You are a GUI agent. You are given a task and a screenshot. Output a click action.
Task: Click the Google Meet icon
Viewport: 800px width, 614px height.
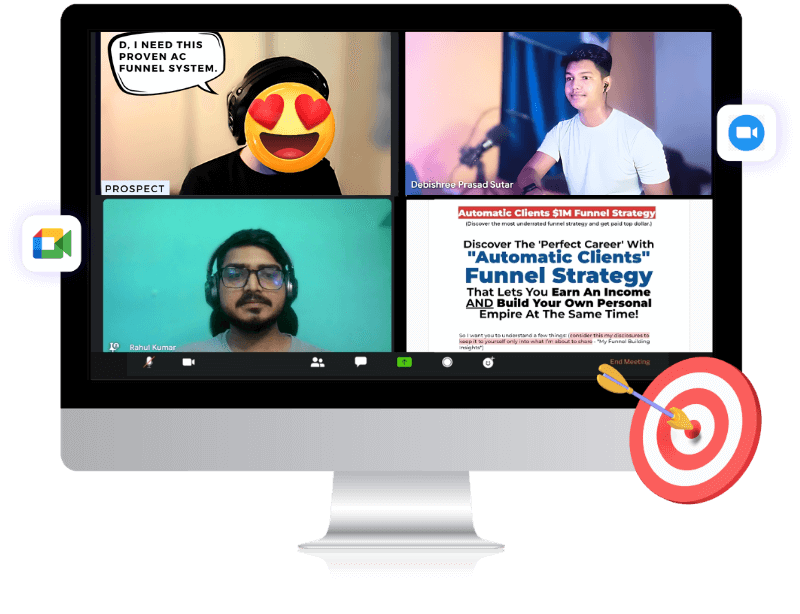[51, 243]
